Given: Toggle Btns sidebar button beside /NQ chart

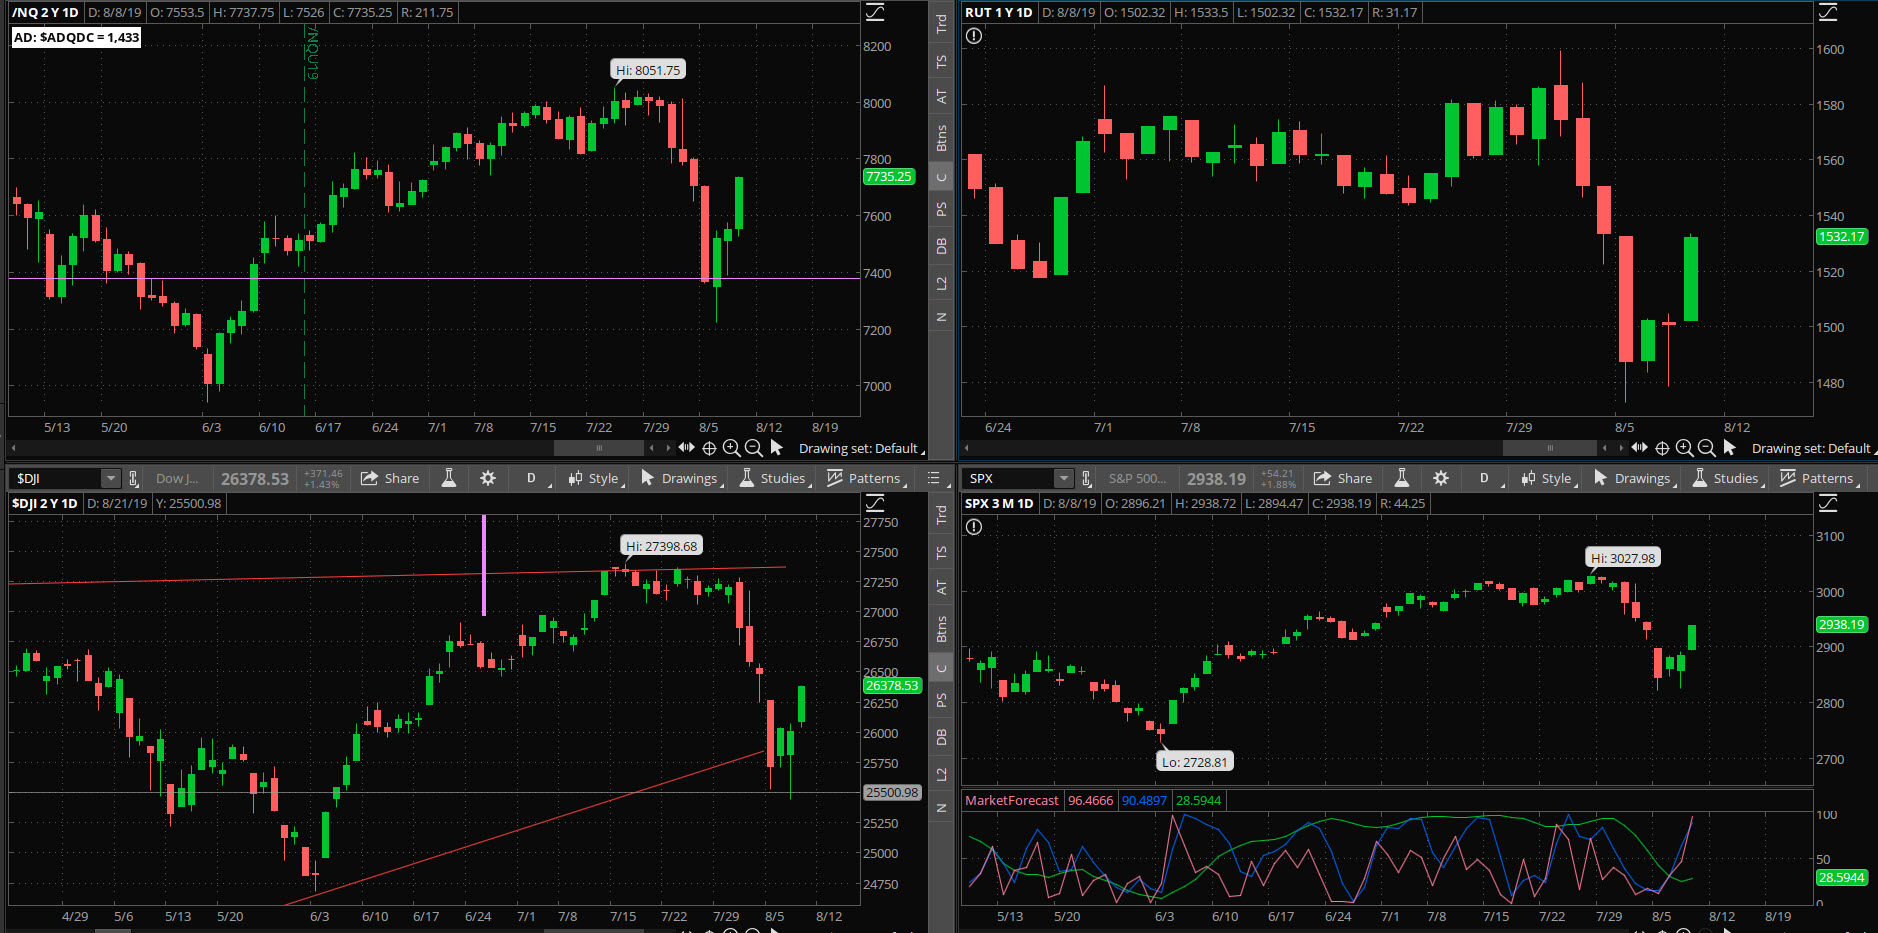Looking at the screenshot, I should pos(941,138).
